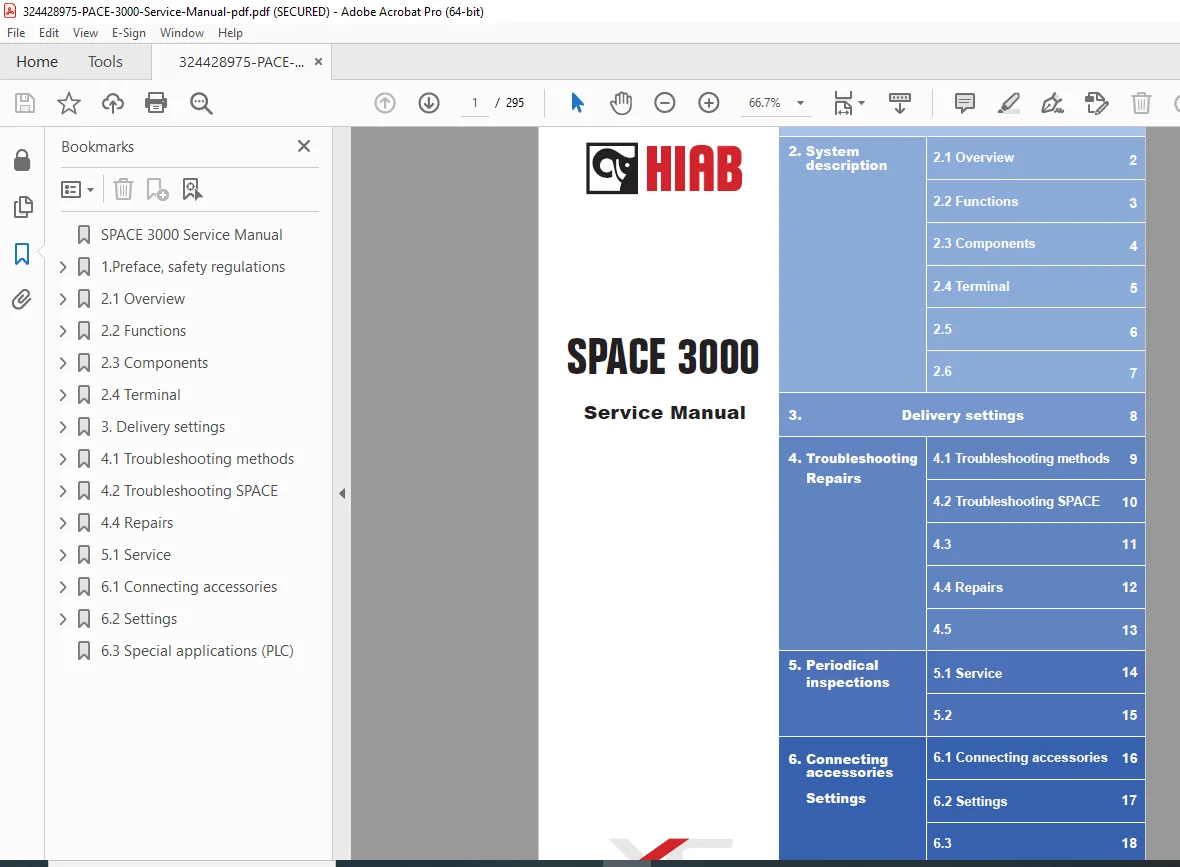
Task: Open bookmark options dropdown menu
Action: tap(77, 189)
